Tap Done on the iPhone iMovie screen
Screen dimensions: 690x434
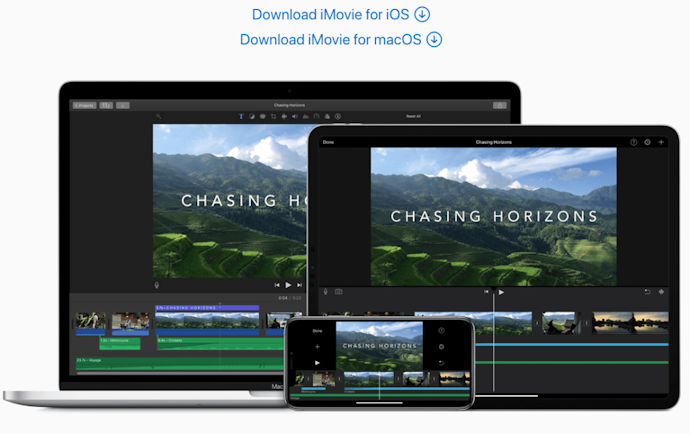(x=317, y=331)
